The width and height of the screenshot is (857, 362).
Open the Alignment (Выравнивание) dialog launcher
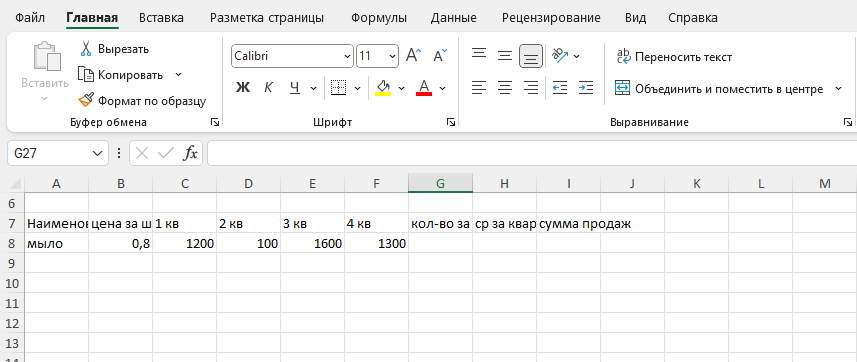pos(847,122)
